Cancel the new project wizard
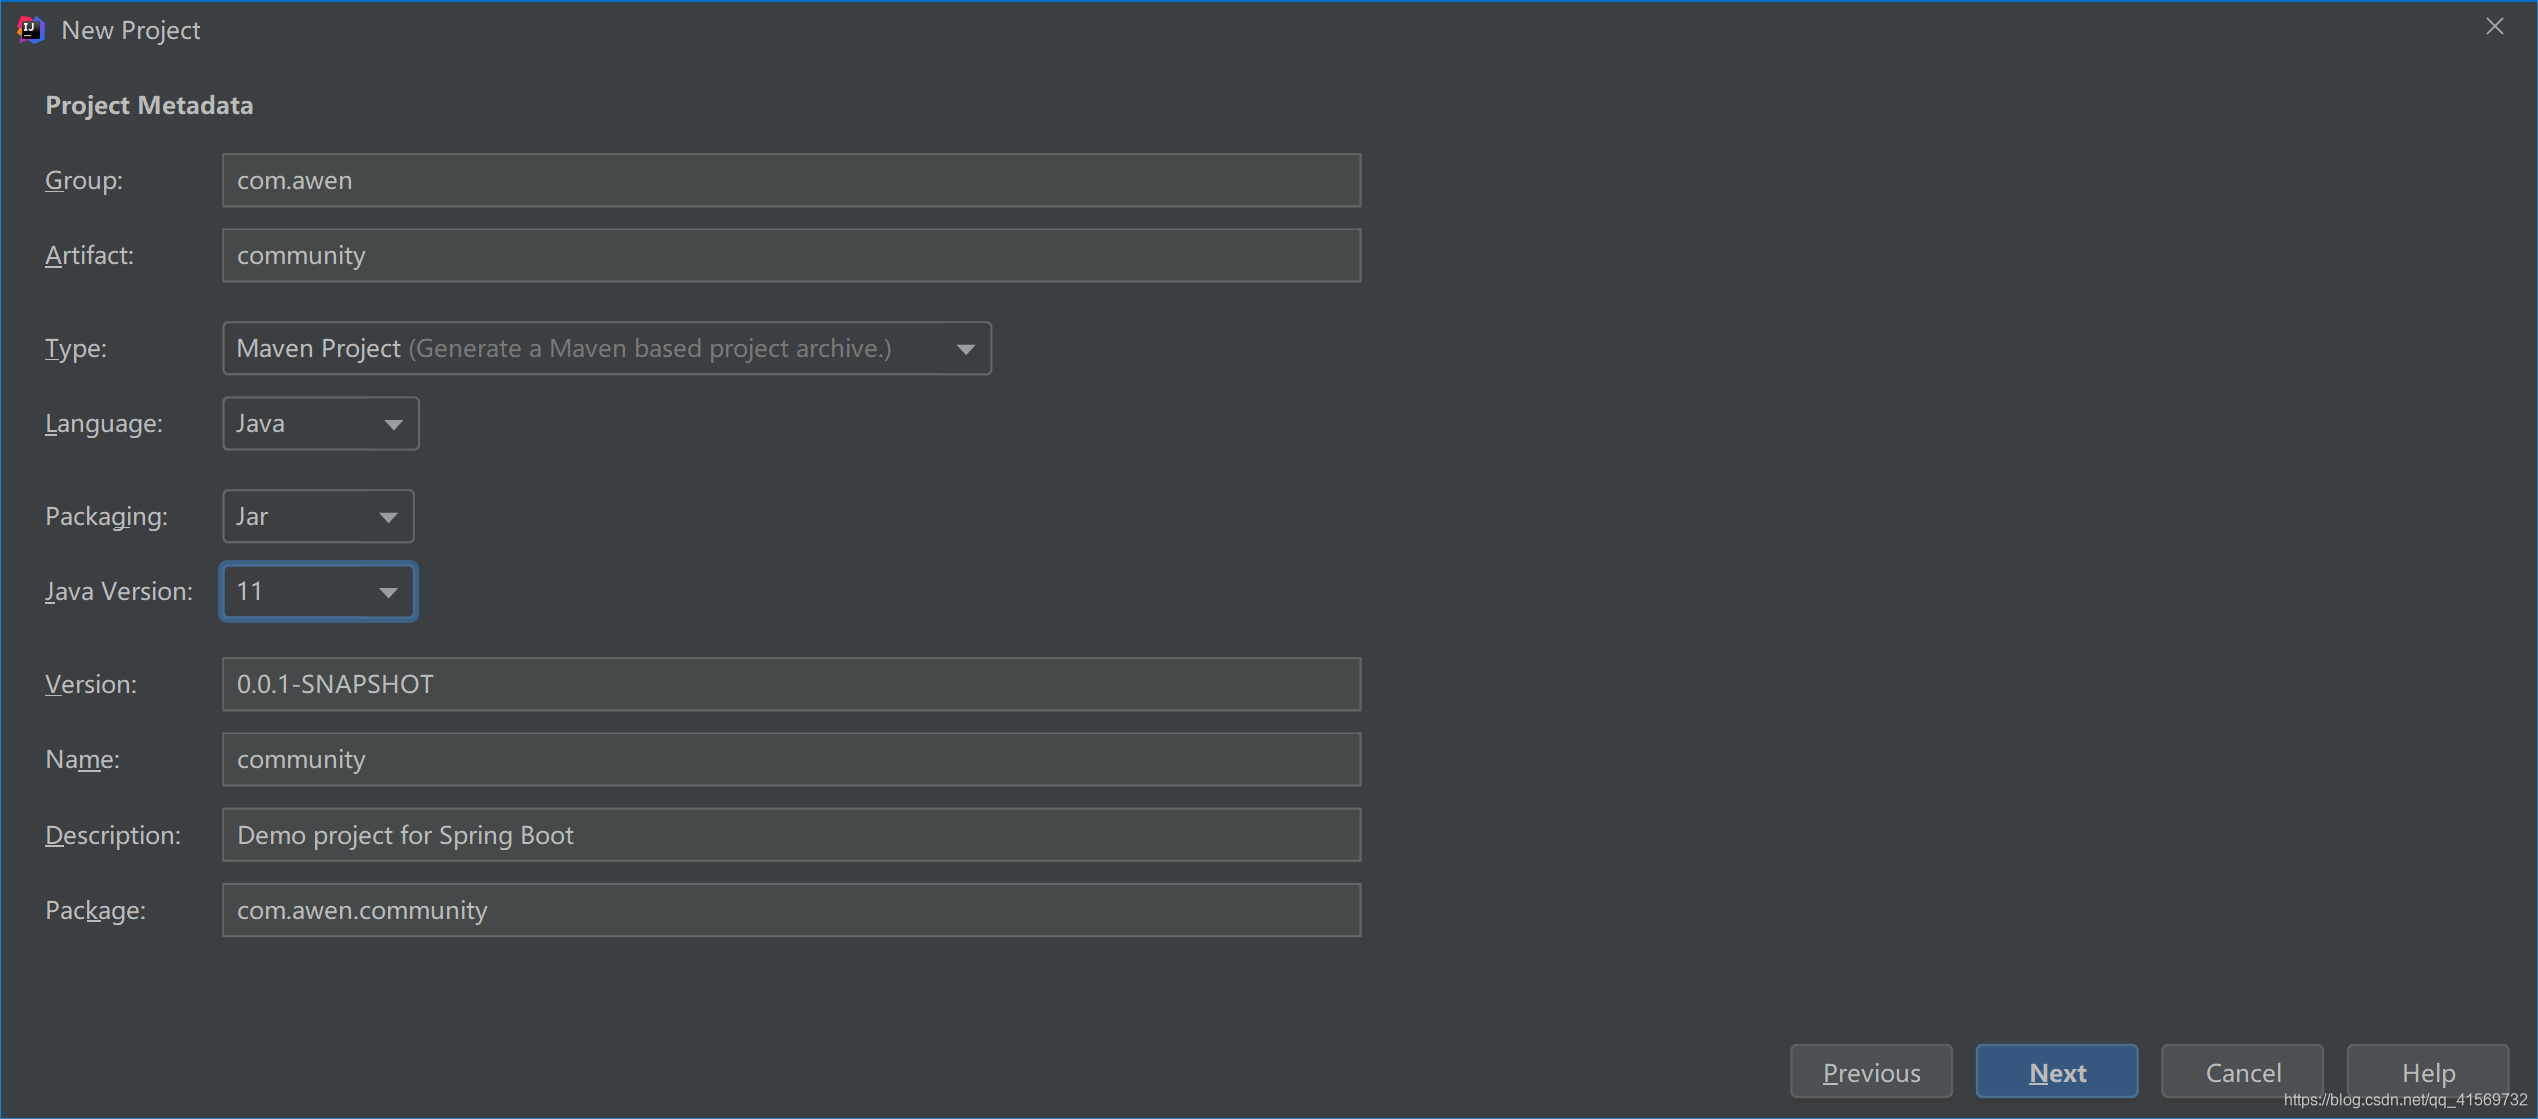 point(2242,1072)
